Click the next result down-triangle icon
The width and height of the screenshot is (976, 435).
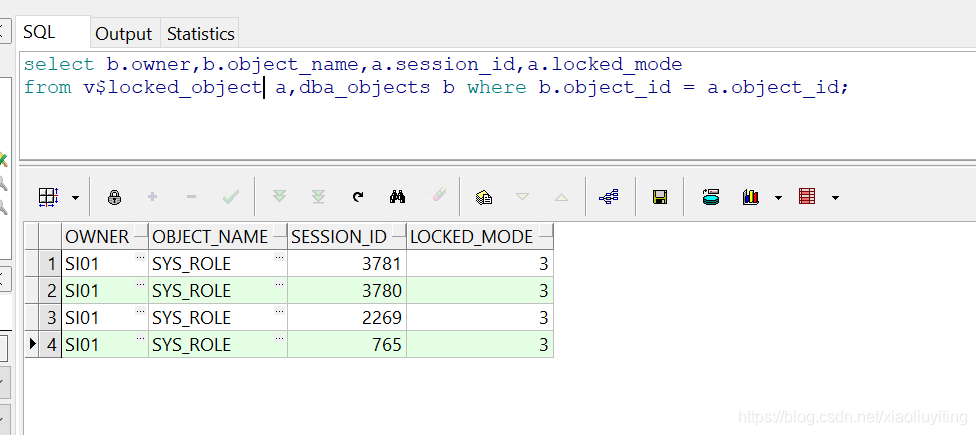[x=523, y=197]
